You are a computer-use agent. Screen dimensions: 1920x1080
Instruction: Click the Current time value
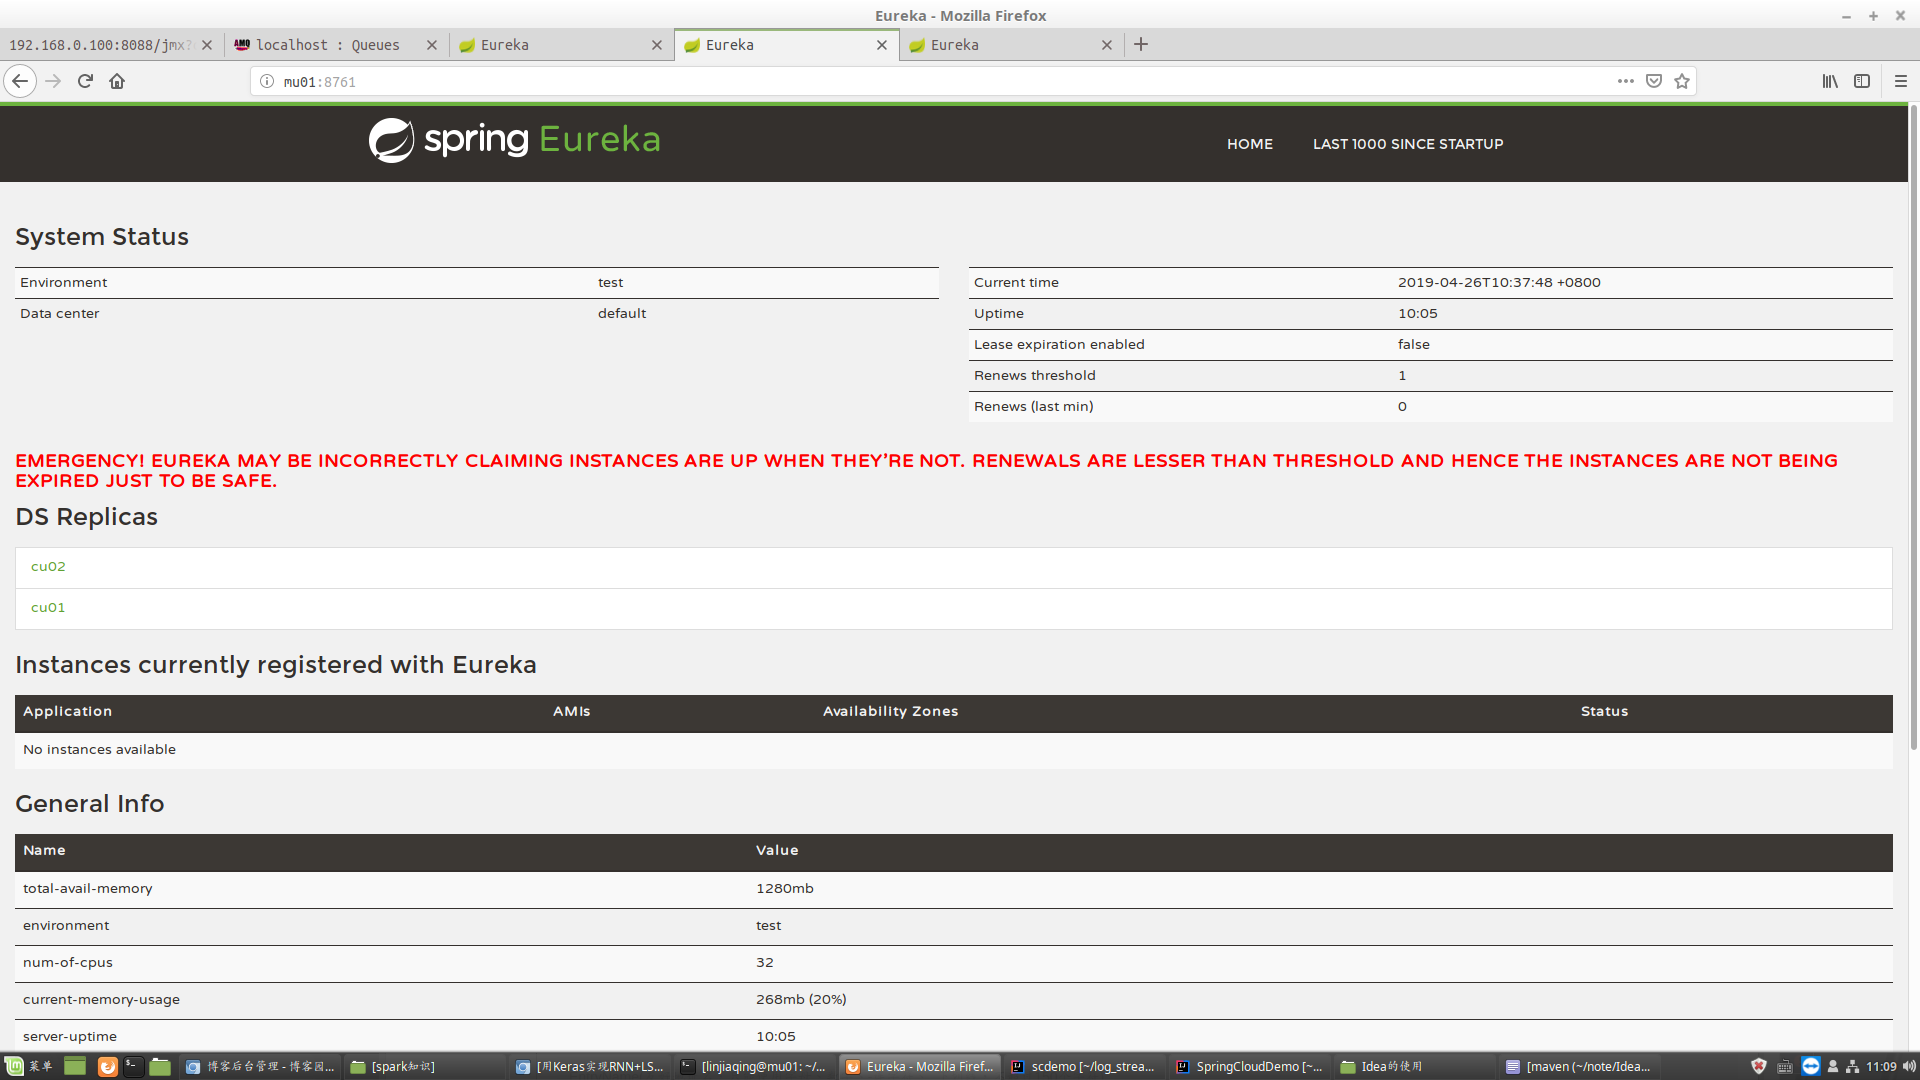(1499, 282)
